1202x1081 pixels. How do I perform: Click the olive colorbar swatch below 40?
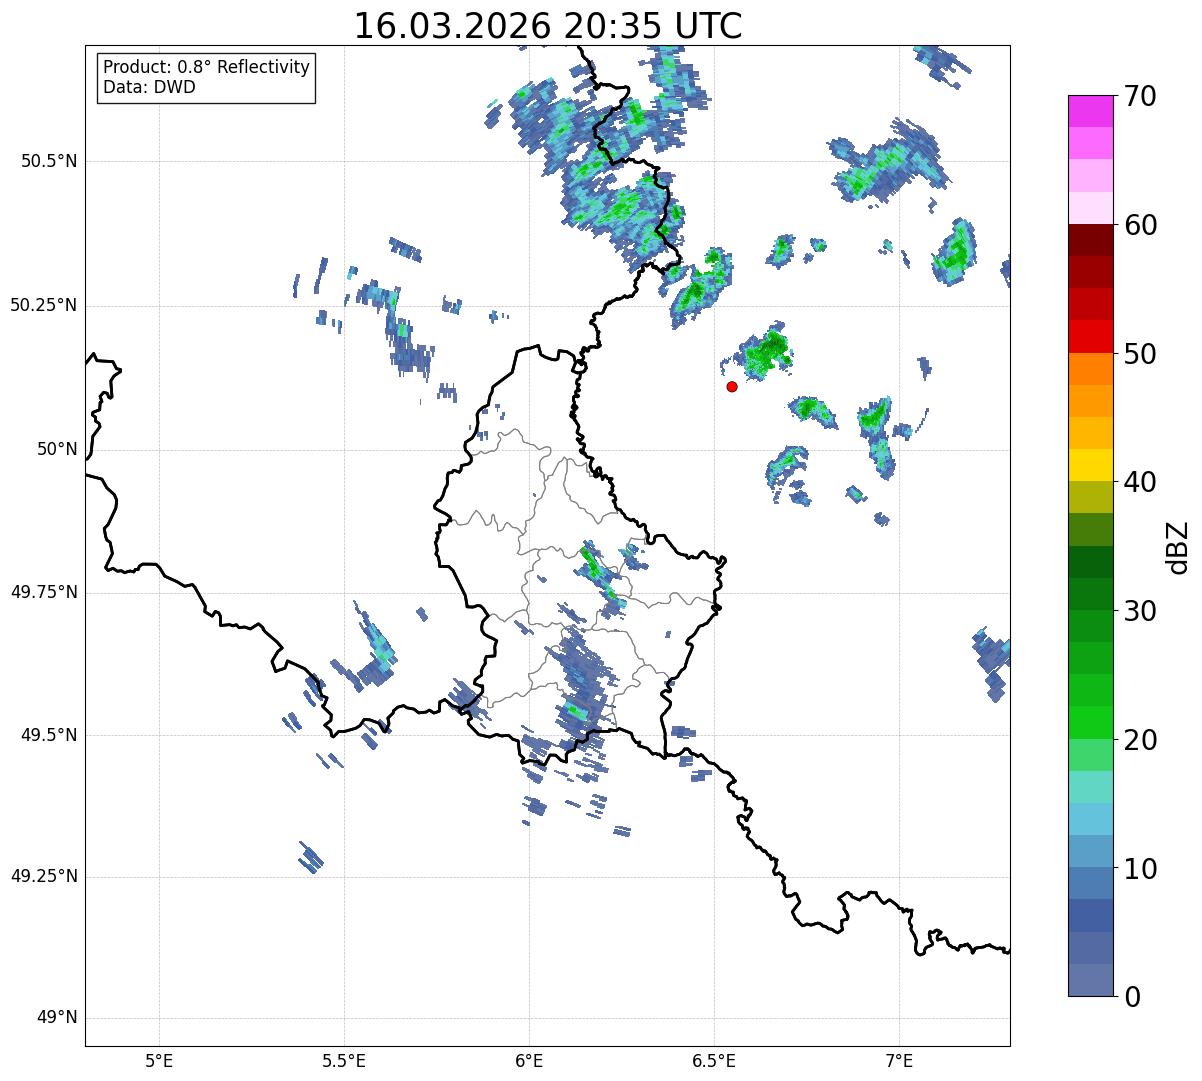click(1091, 498)
